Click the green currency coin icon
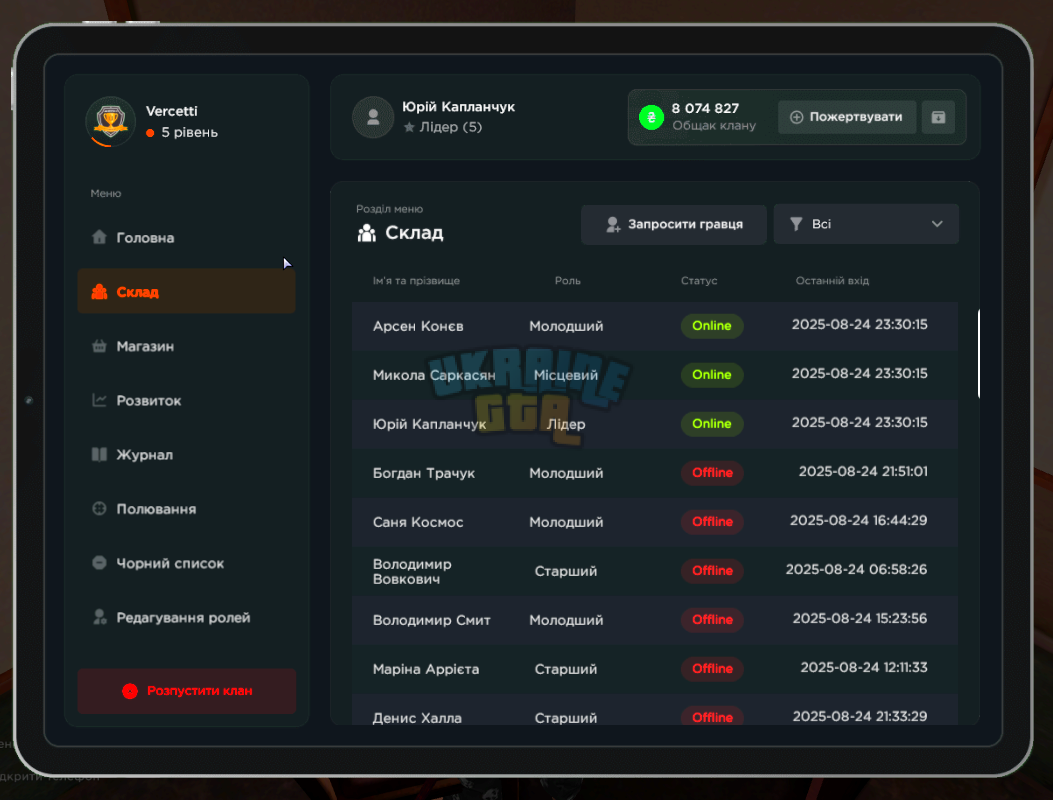 pyautogui.click(x=651, y=117)
